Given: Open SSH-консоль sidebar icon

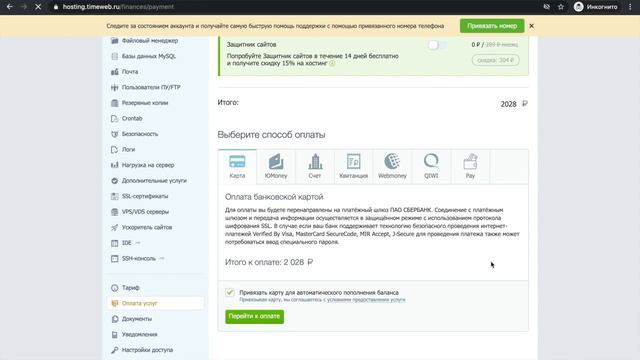Looking at the screenshot, I should click(115, 258).
